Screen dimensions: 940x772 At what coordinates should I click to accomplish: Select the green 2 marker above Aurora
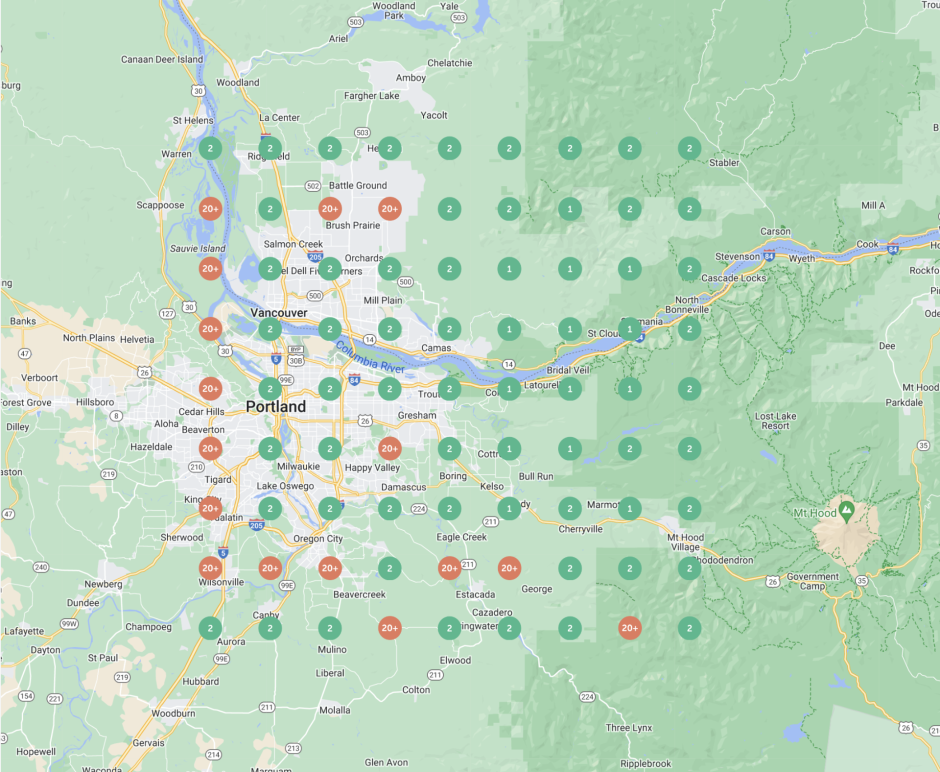click(210, 629)
